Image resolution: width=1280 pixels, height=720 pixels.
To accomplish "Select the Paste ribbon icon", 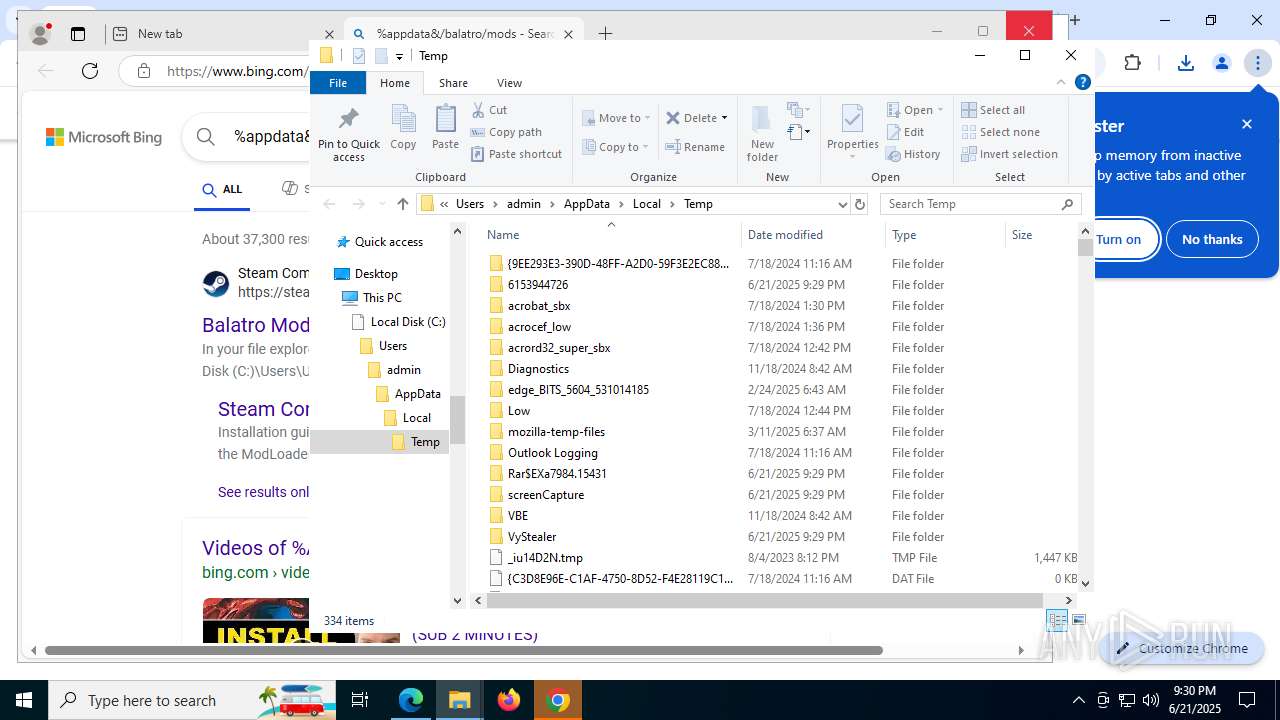I will click(x=445, y=127).
